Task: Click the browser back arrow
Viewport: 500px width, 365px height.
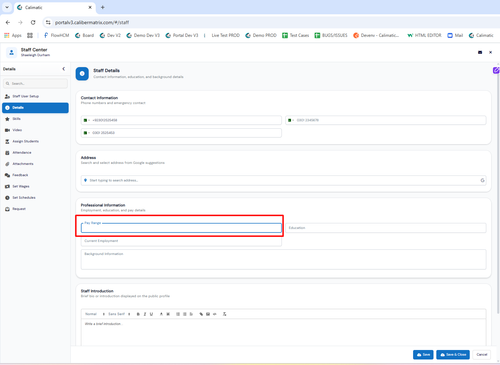Action: click(8, 22)
